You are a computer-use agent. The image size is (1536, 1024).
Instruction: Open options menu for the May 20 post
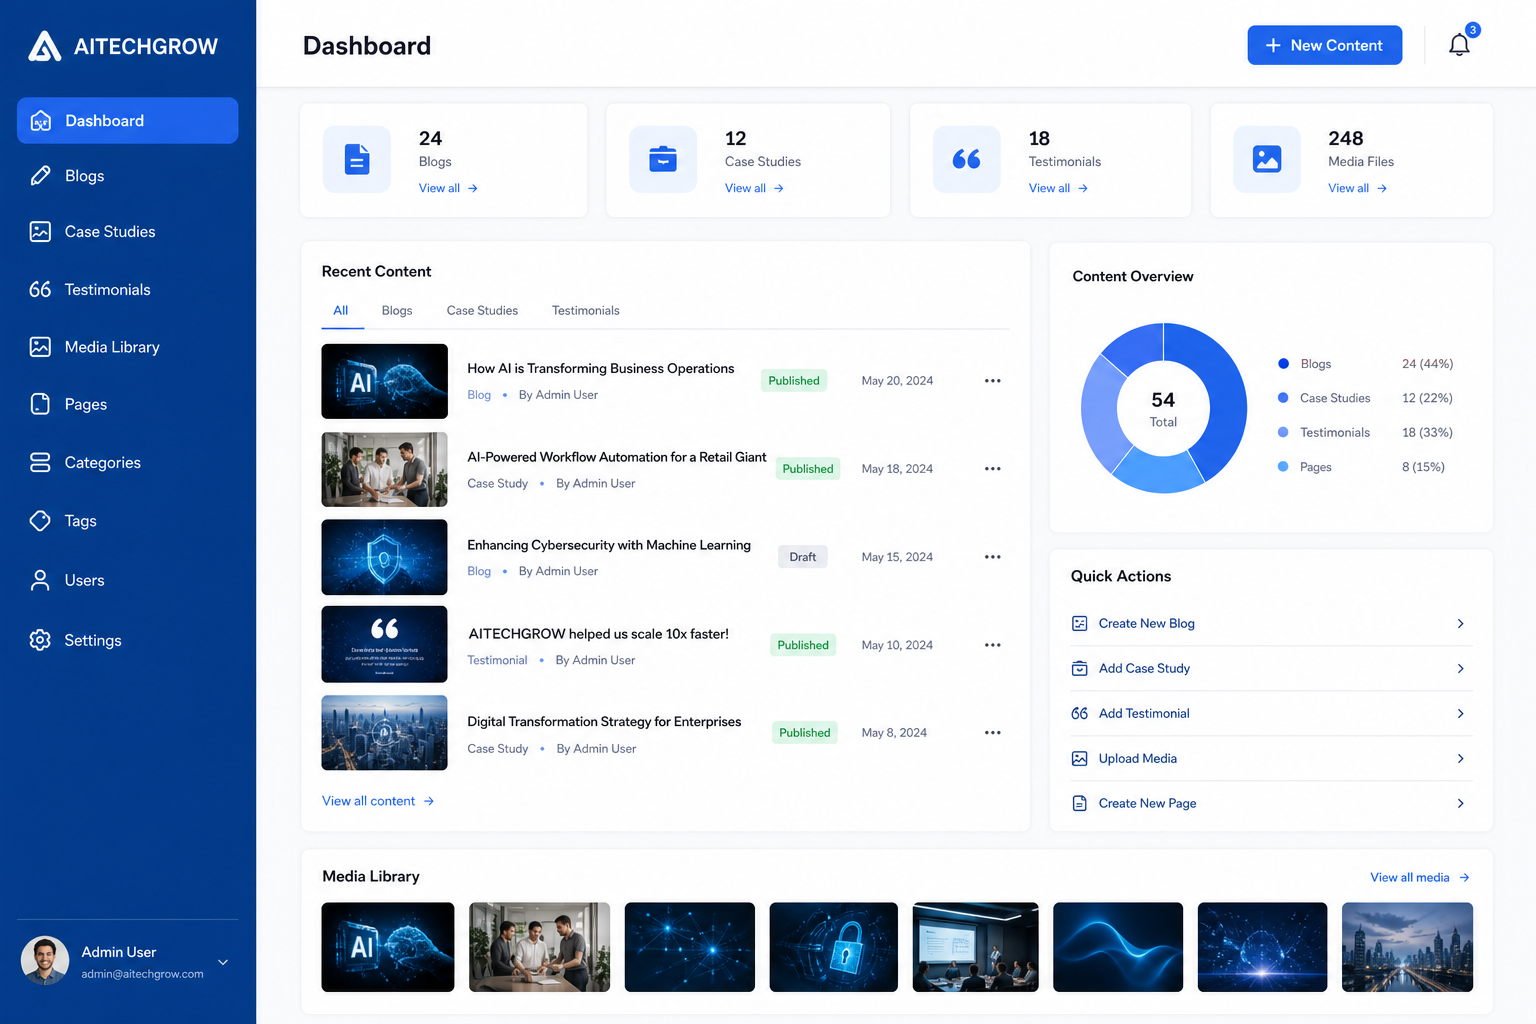coord(992,381)
